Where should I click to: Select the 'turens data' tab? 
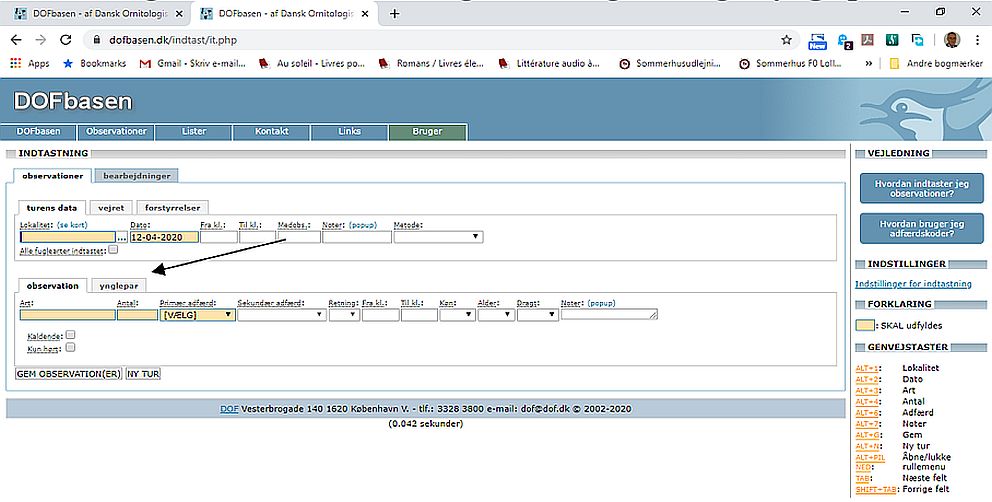tap(52, 208)
